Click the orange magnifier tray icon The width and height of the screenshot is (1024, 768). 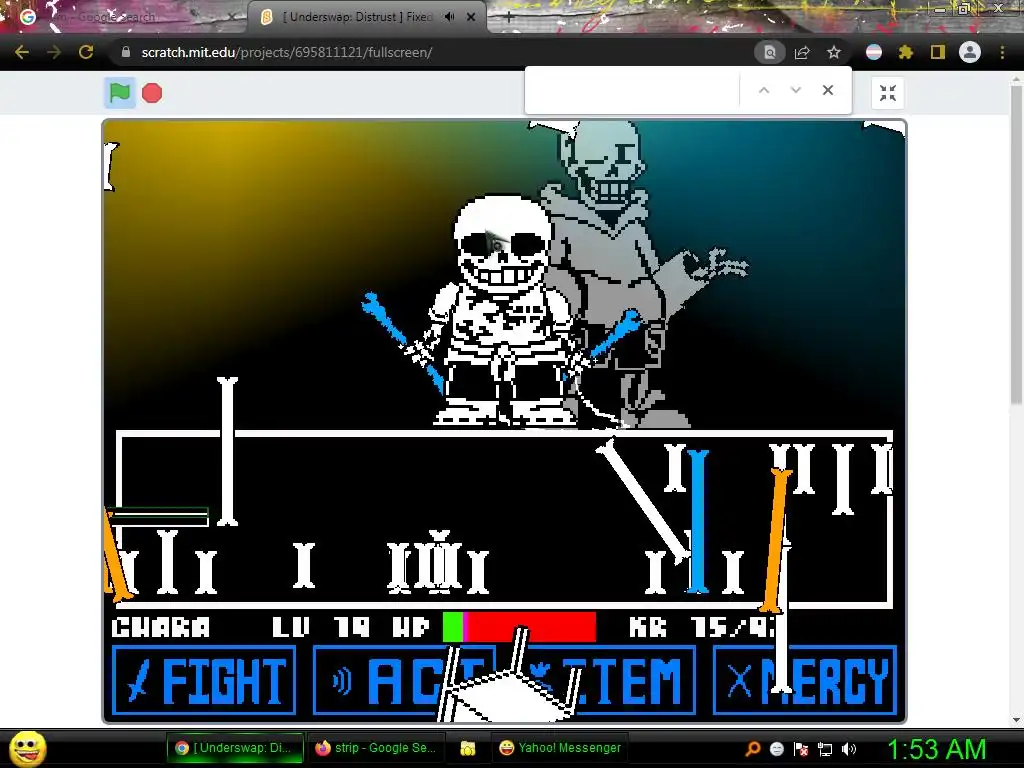pyautogui.click(x=752, y=749)
